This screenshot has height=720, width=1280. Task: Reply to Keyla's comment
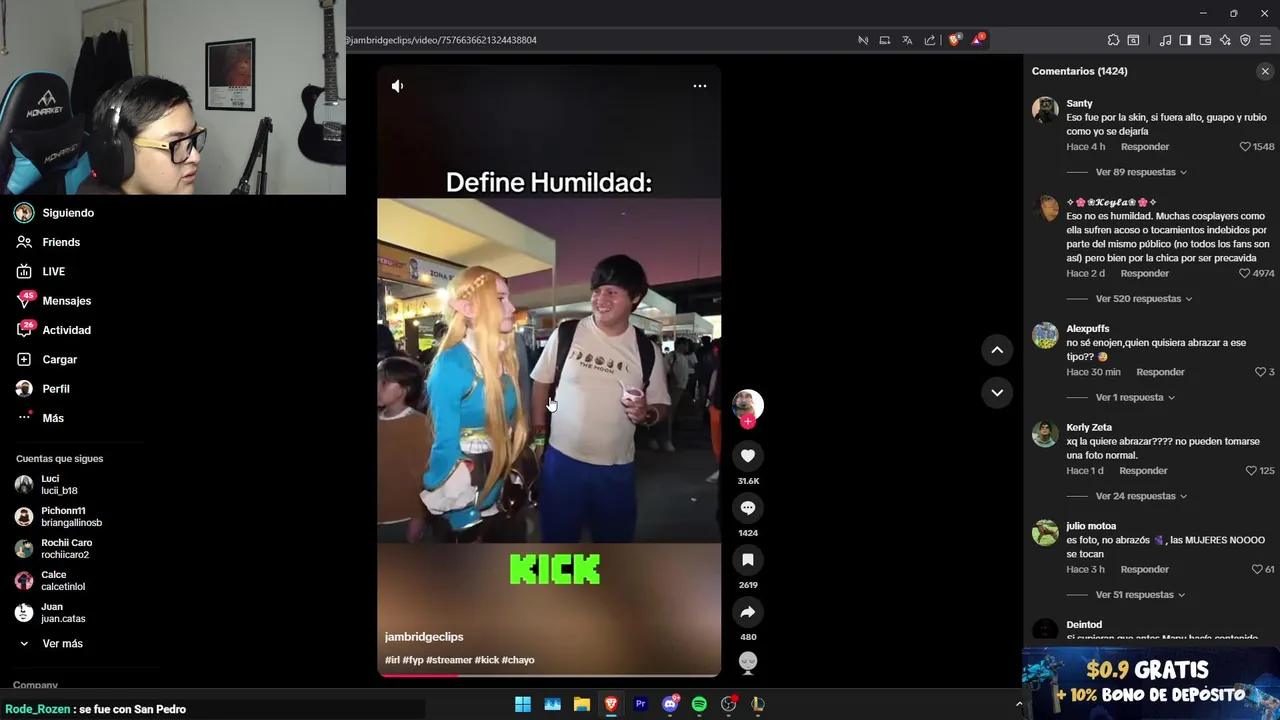[x=1145, y=274]
